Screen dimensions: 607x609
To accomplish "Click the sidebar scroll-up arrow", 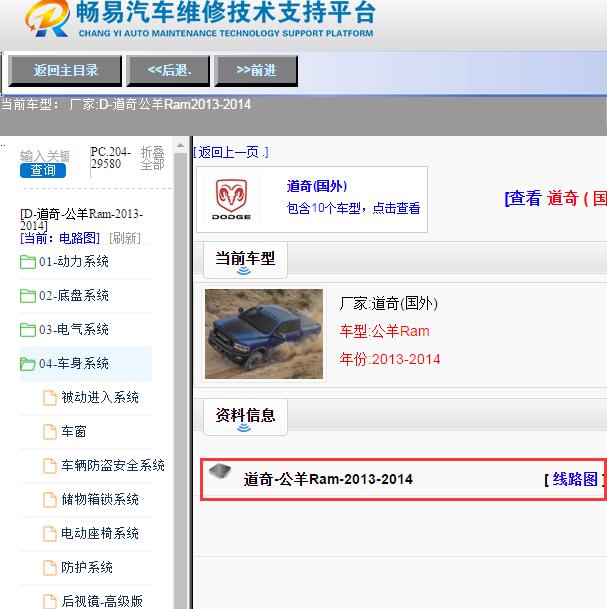I will tap(180, 146).
